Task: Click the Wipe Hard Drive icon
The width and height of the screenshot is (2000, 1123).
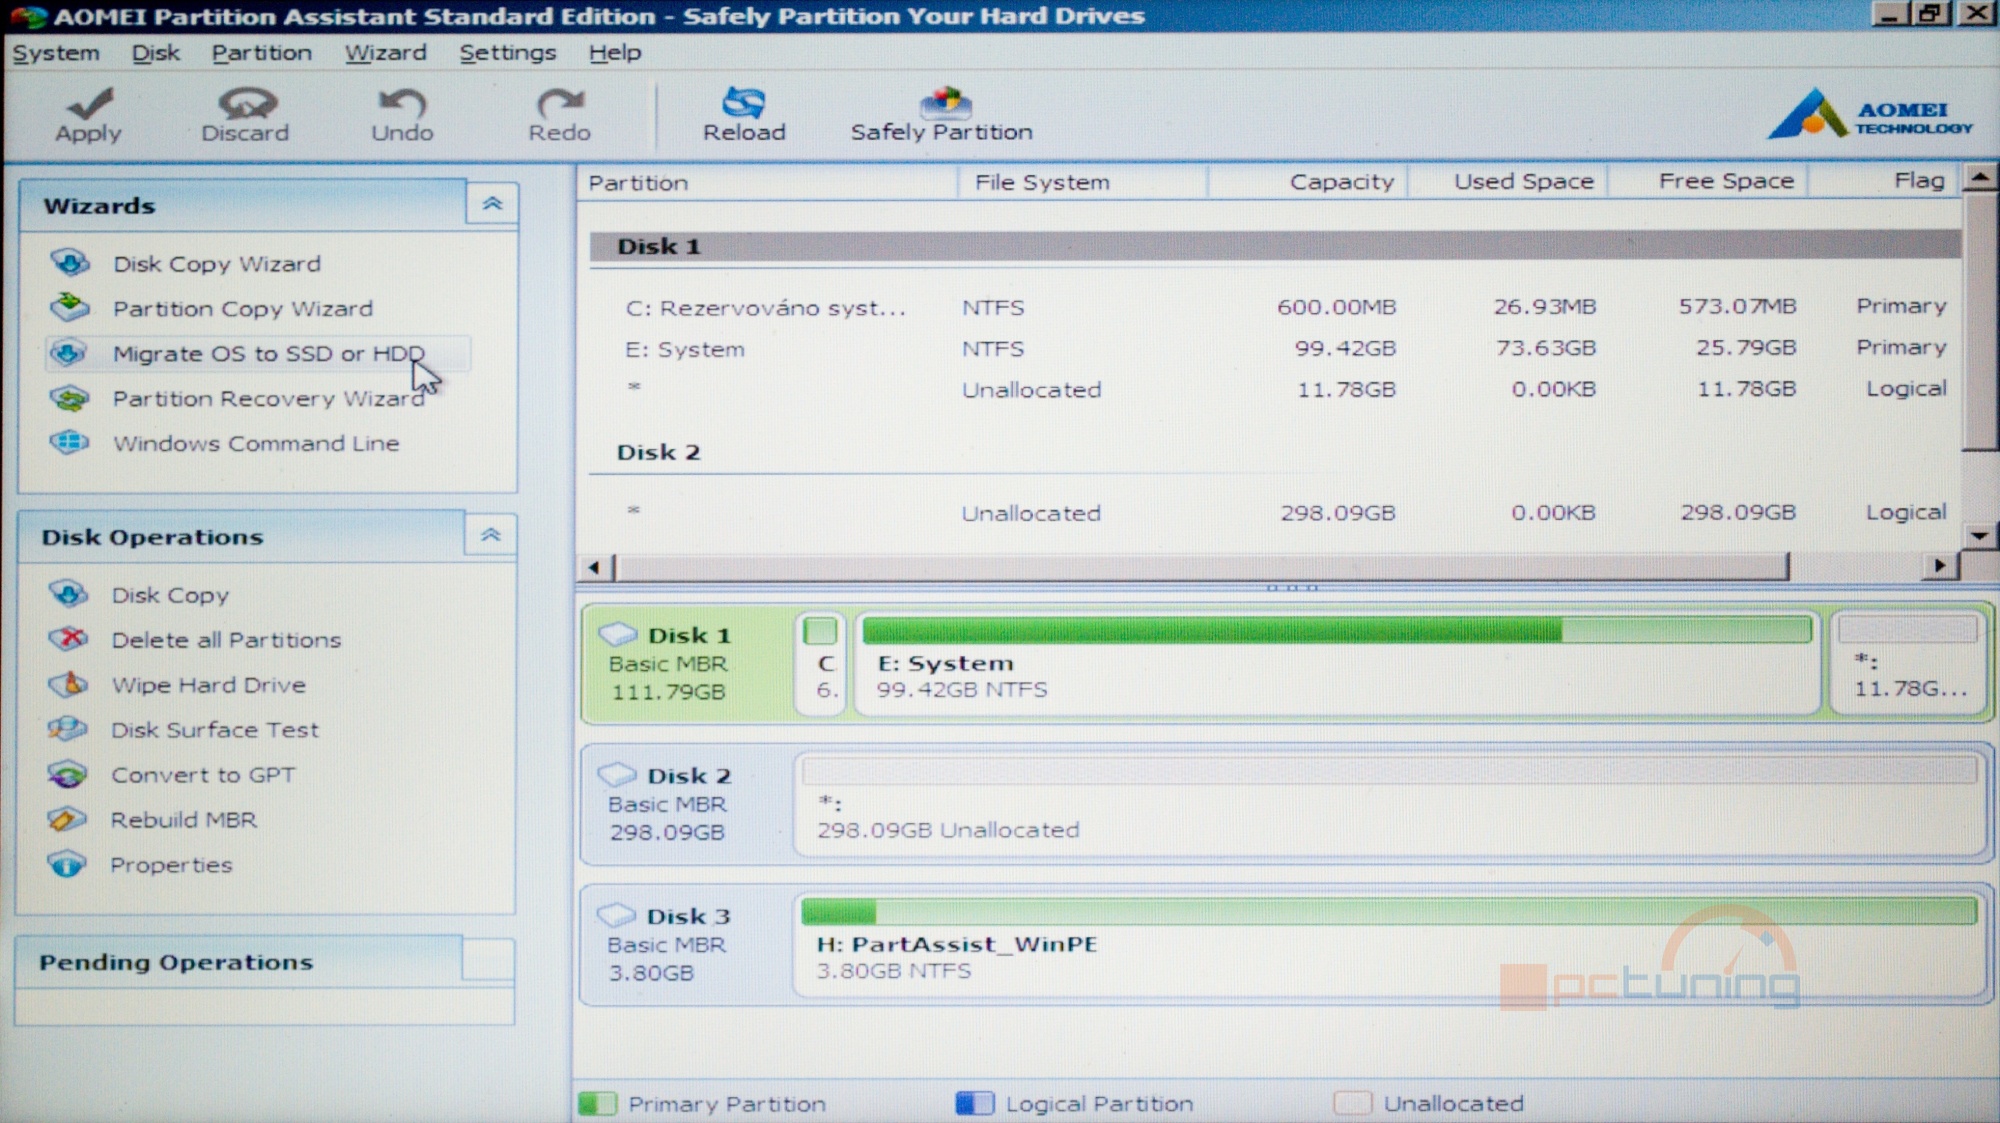Action: [x=76, y=684]
